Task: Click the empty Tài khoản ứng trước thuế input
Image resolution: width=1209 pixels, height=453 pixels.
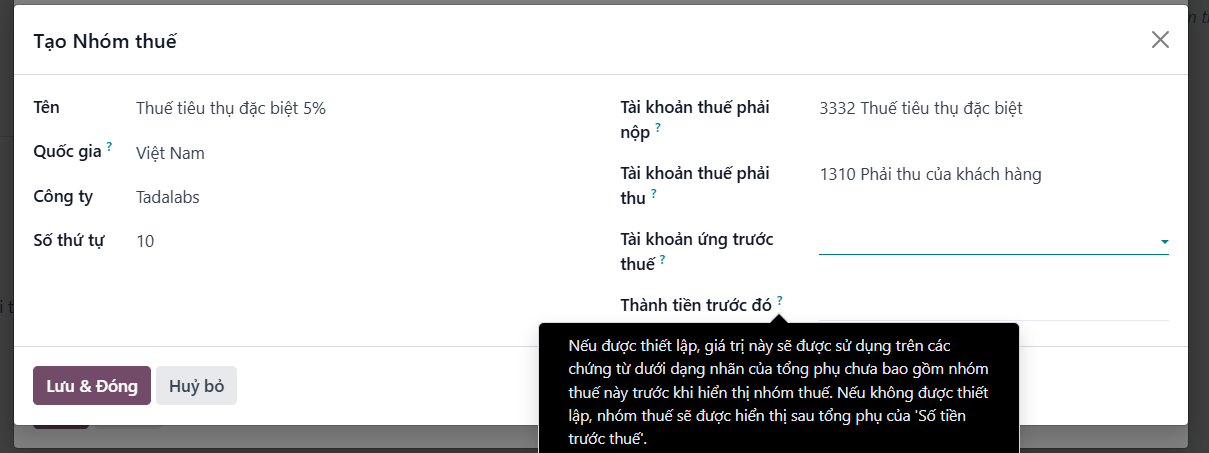Action: [987, 241]
